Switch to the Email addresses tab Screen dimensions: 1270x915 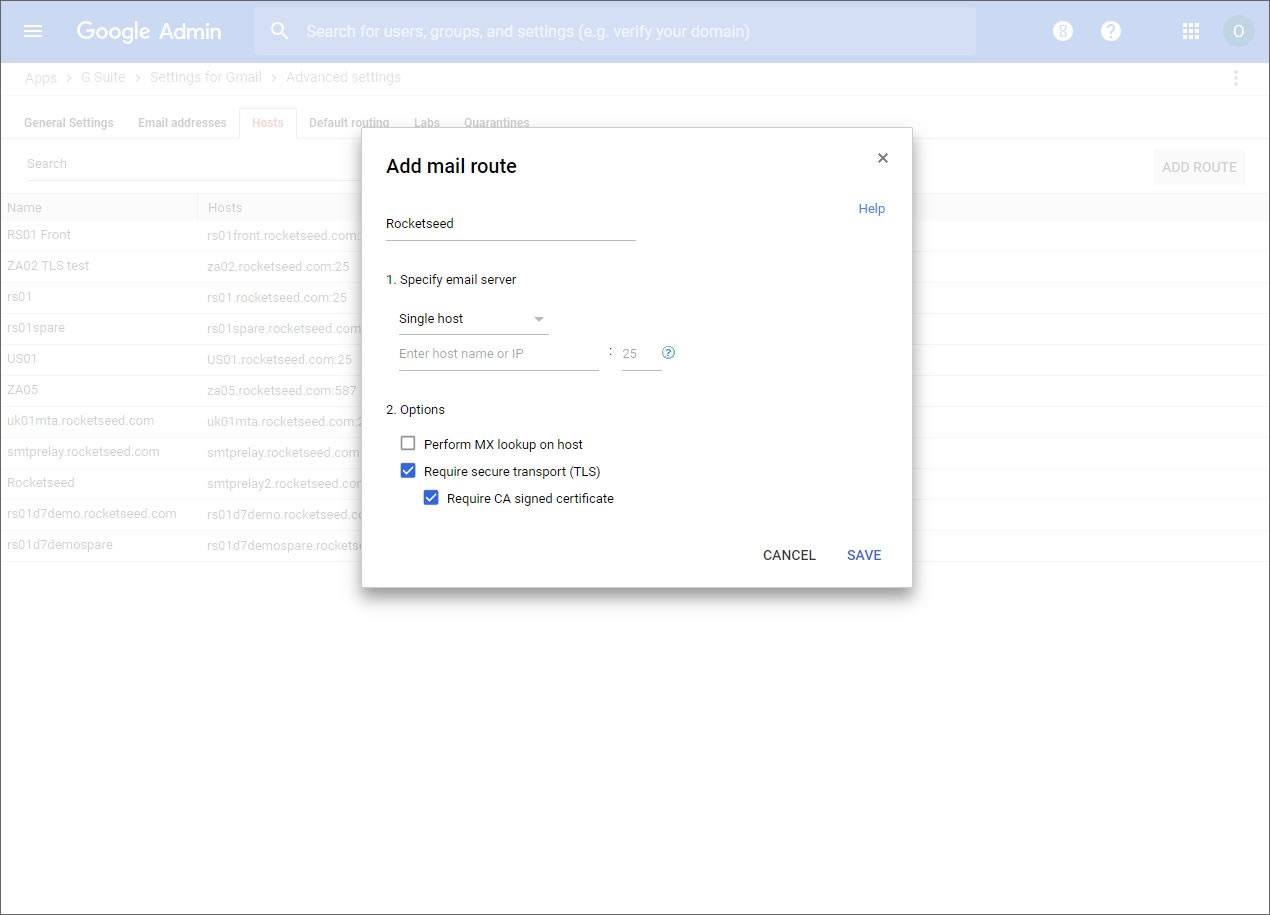coord(182,123)
